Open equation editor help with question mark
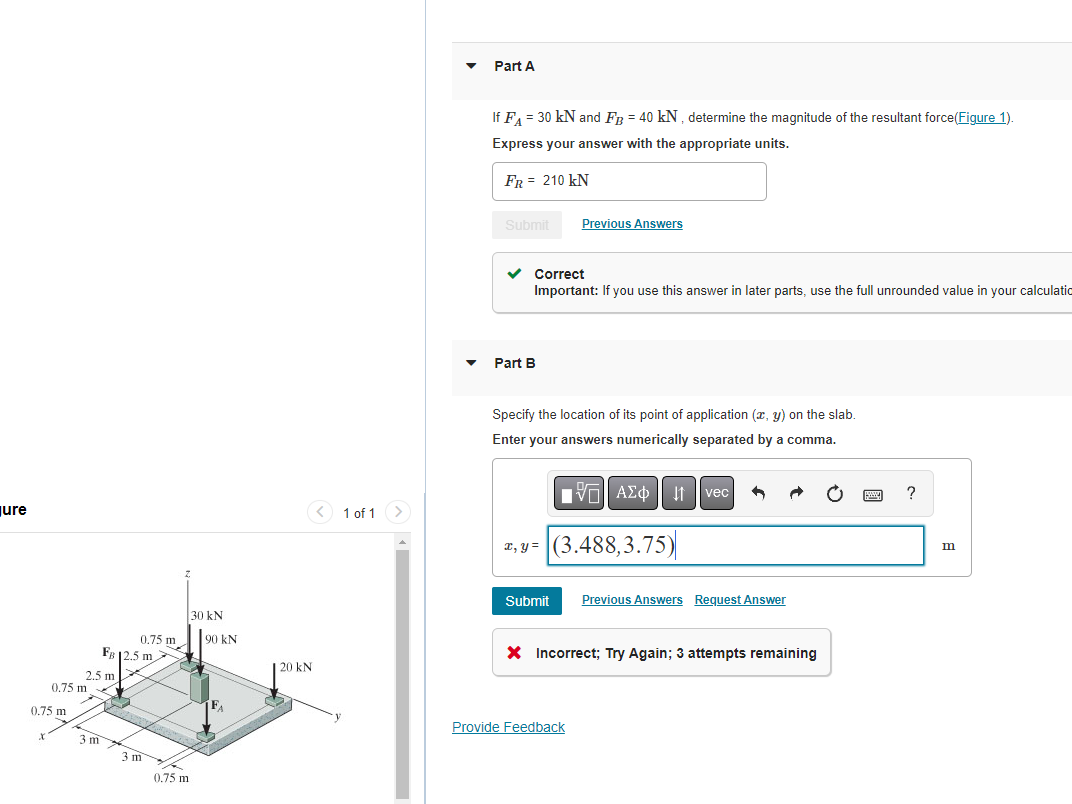1072x804 pixels. coord(910,493)
